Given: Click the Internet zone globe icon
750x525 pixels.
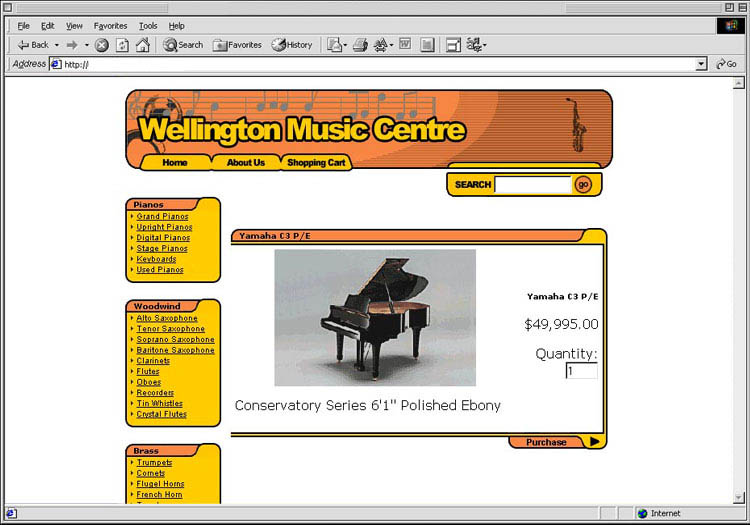Looking at the screenshot, I should (x=642, y=513).
